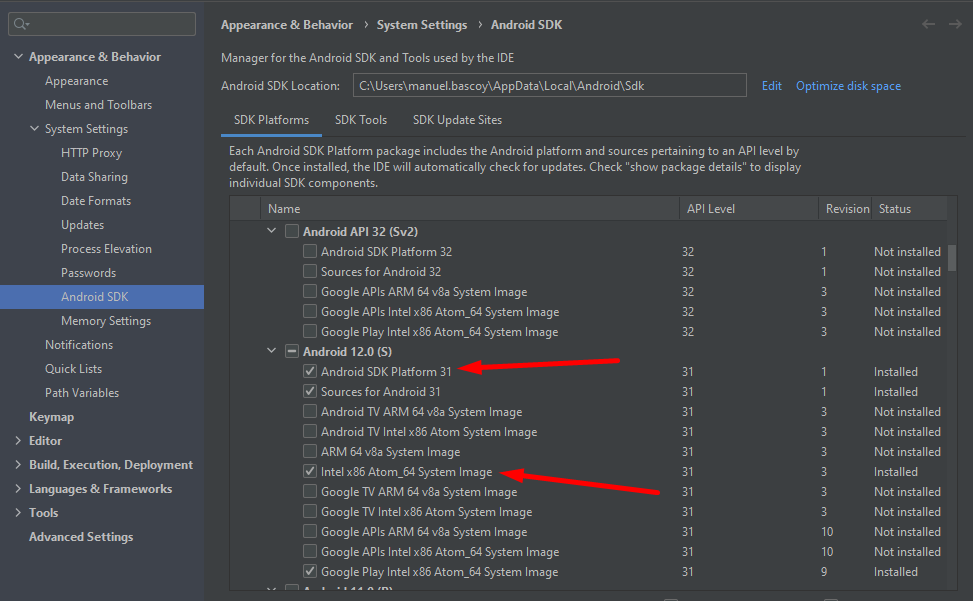
Task: Click the Android SDK Location path field
Action: (x=549, y=86)
